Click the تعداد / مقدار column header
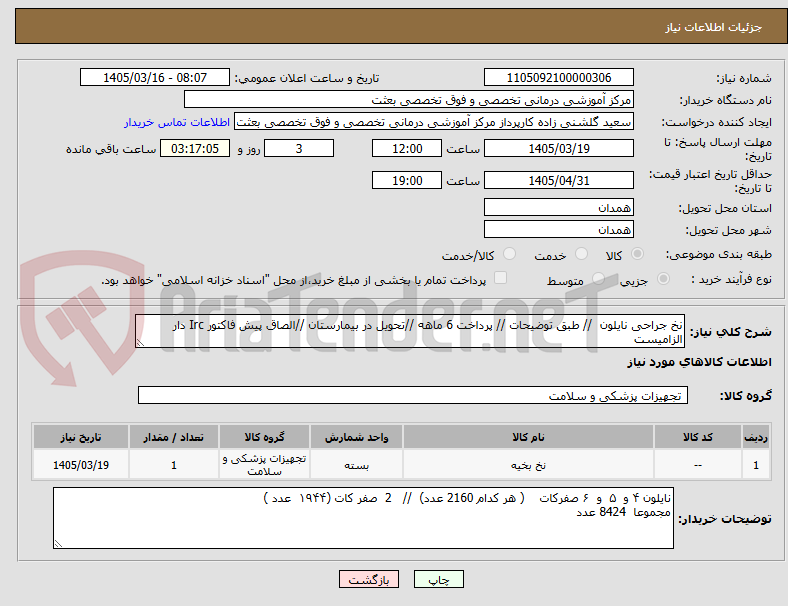Image resolution: width=788 pixels, height=606 pixels. coord(173,437)
